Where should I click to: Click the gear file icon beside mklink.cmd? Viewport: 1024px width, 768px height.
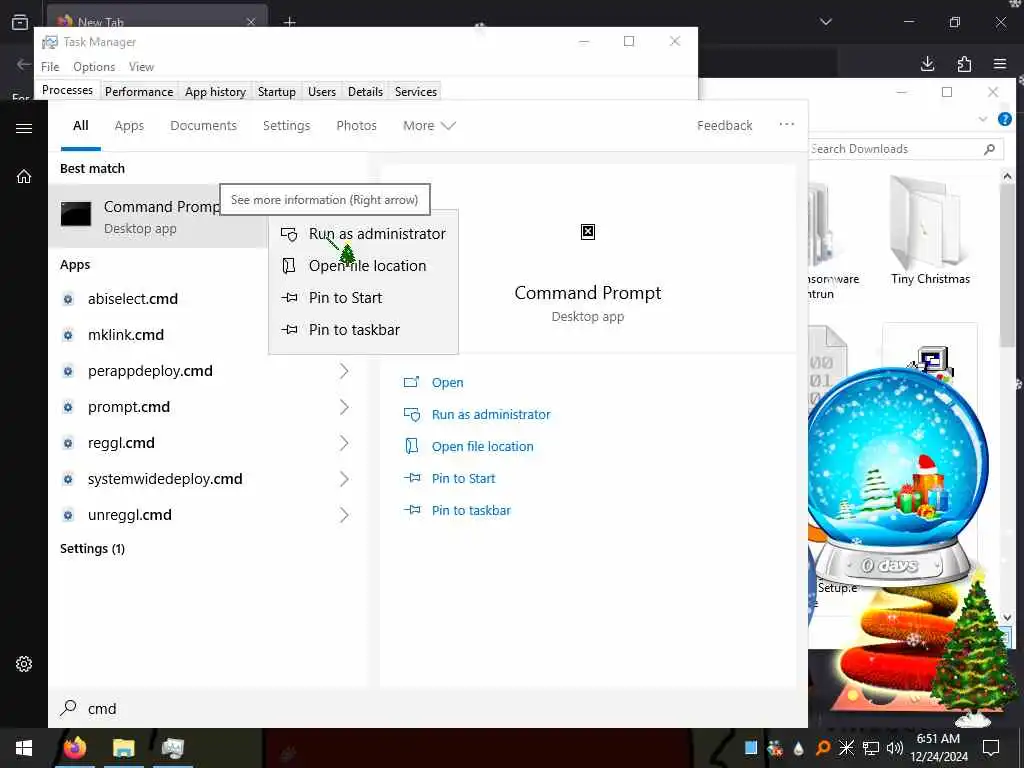pos(68,335)
